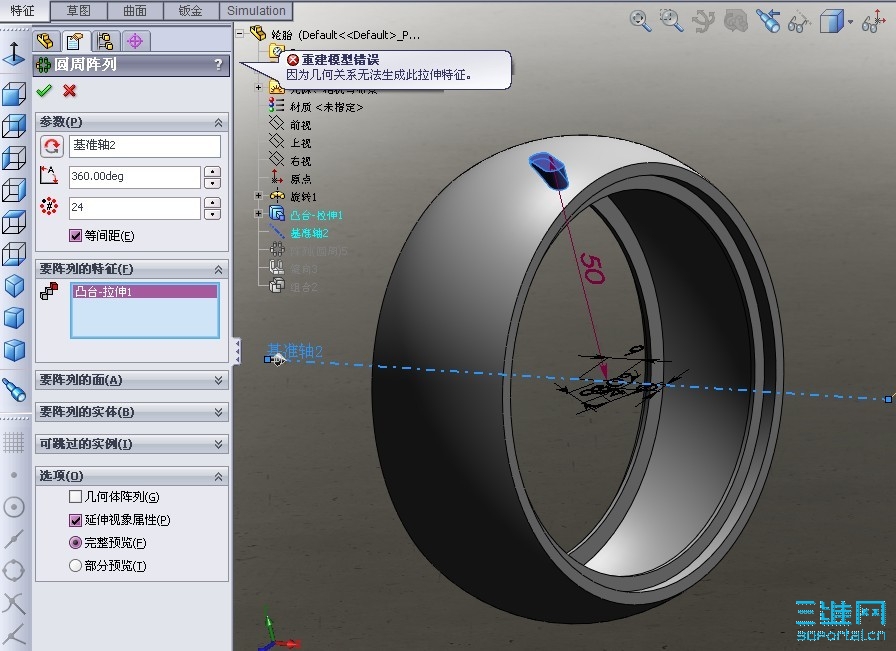Click the 旋转1 revolve feature icon
The height and width of the screenshot is (651, 896).
point(277,196)
